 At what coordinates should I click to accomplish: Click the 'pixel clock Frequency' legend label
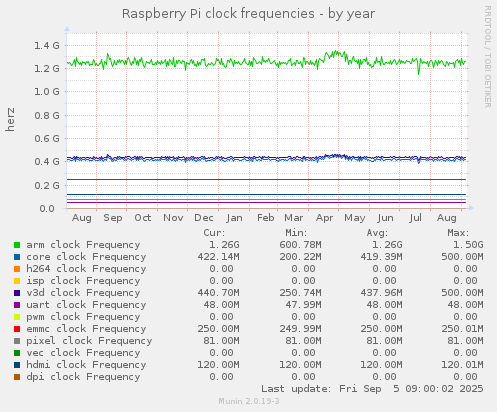[x=89, y=341]
